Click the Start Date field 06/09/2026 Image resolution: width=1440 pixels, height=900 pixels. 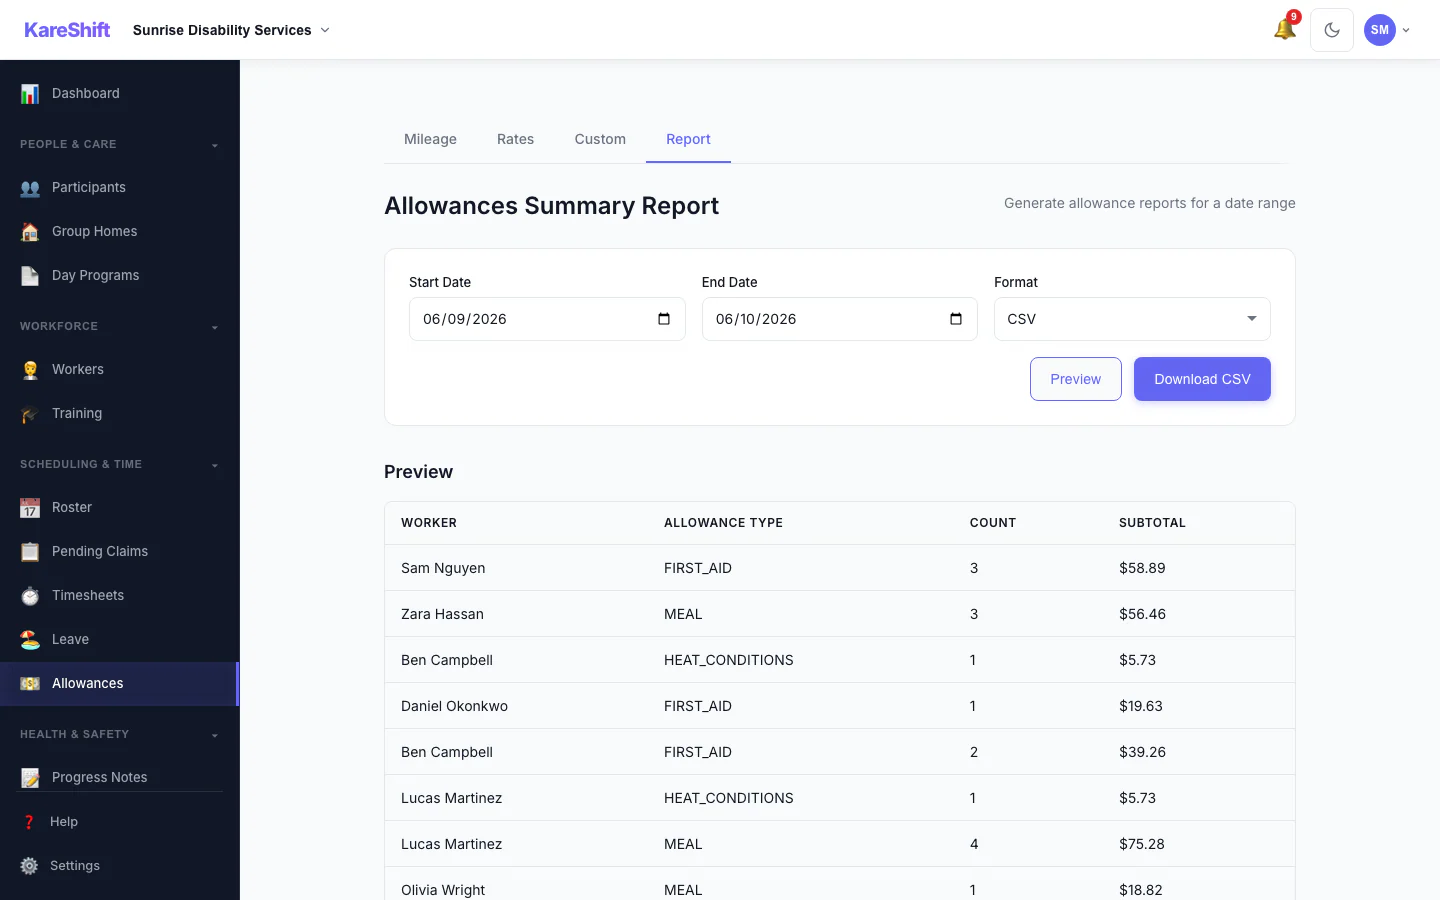pyautogui.click(x=547, y=319)
